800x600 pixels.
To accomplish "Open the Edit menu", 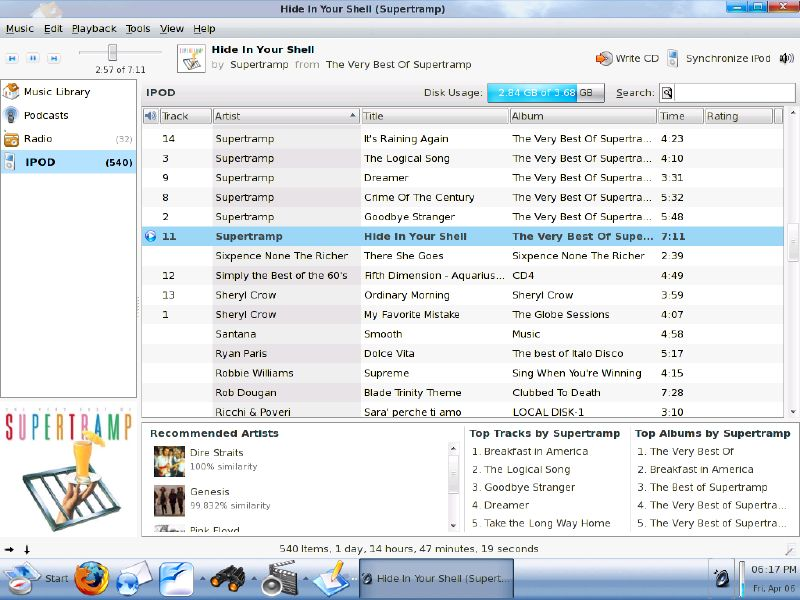I will coord(53,29).
